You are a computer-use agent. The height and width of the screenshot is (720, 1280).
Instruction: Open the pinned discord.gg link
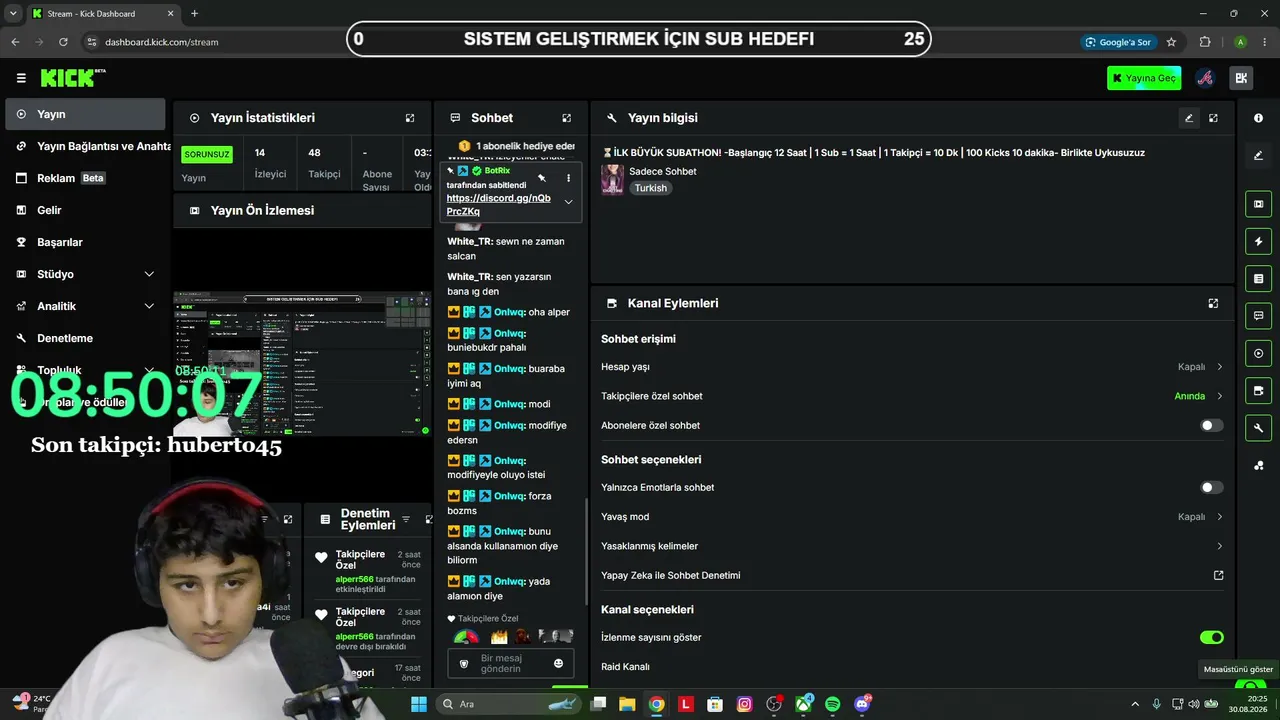(x=498, y=205)
